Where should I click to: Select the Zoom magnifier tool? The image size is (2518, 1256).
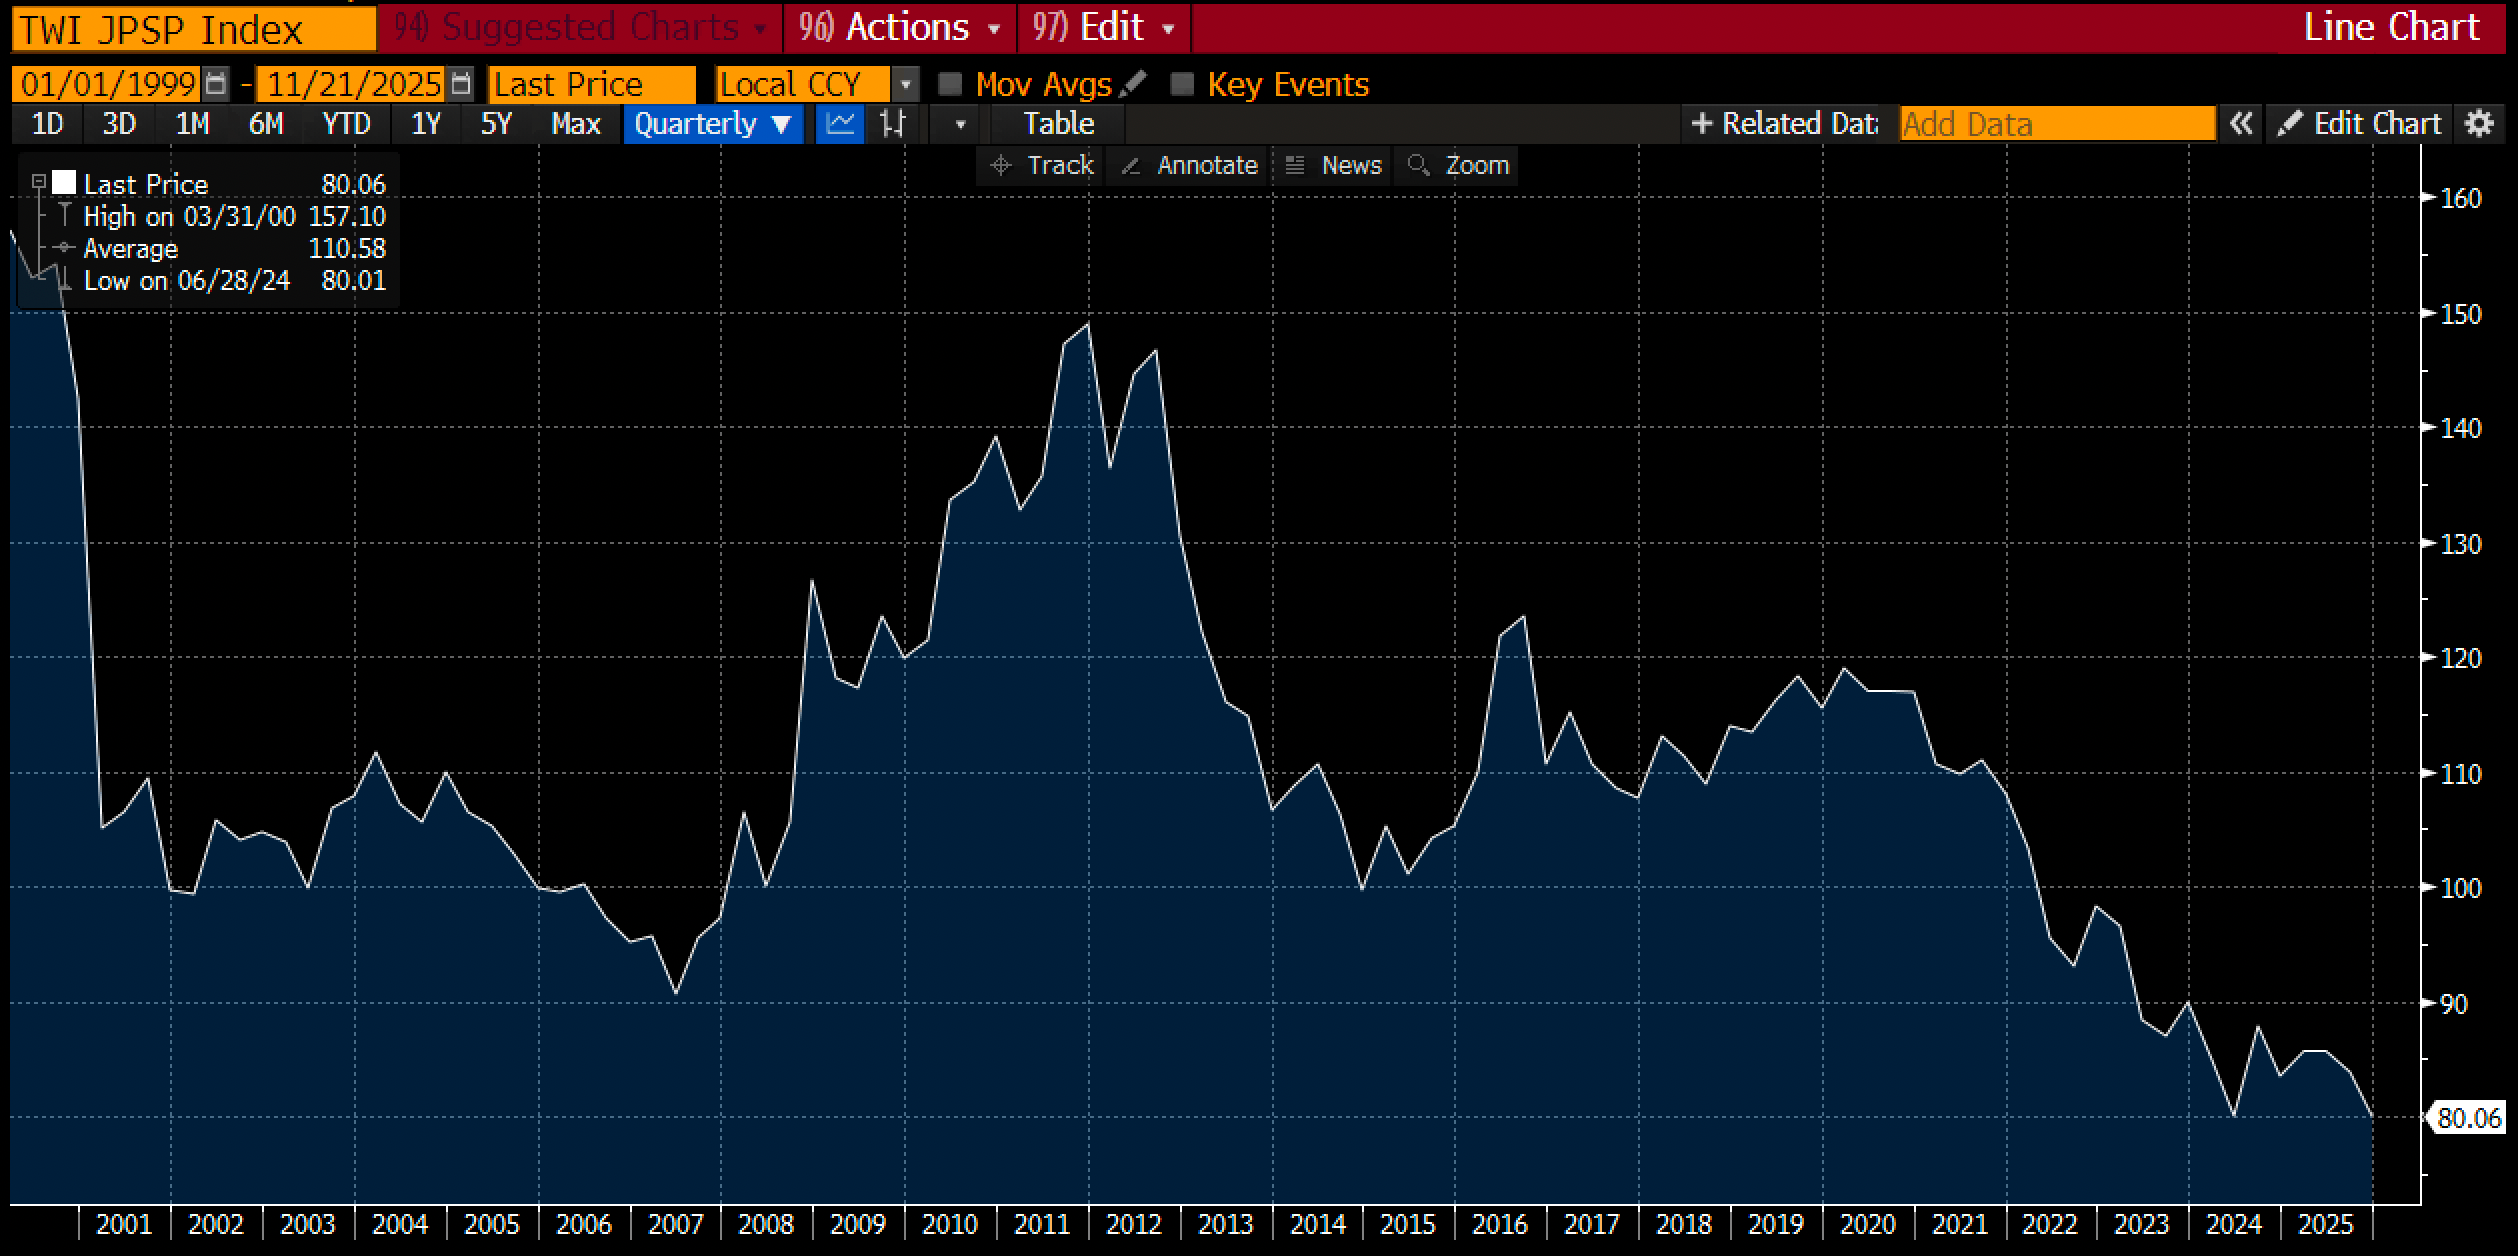click(x=1459, y=165)
